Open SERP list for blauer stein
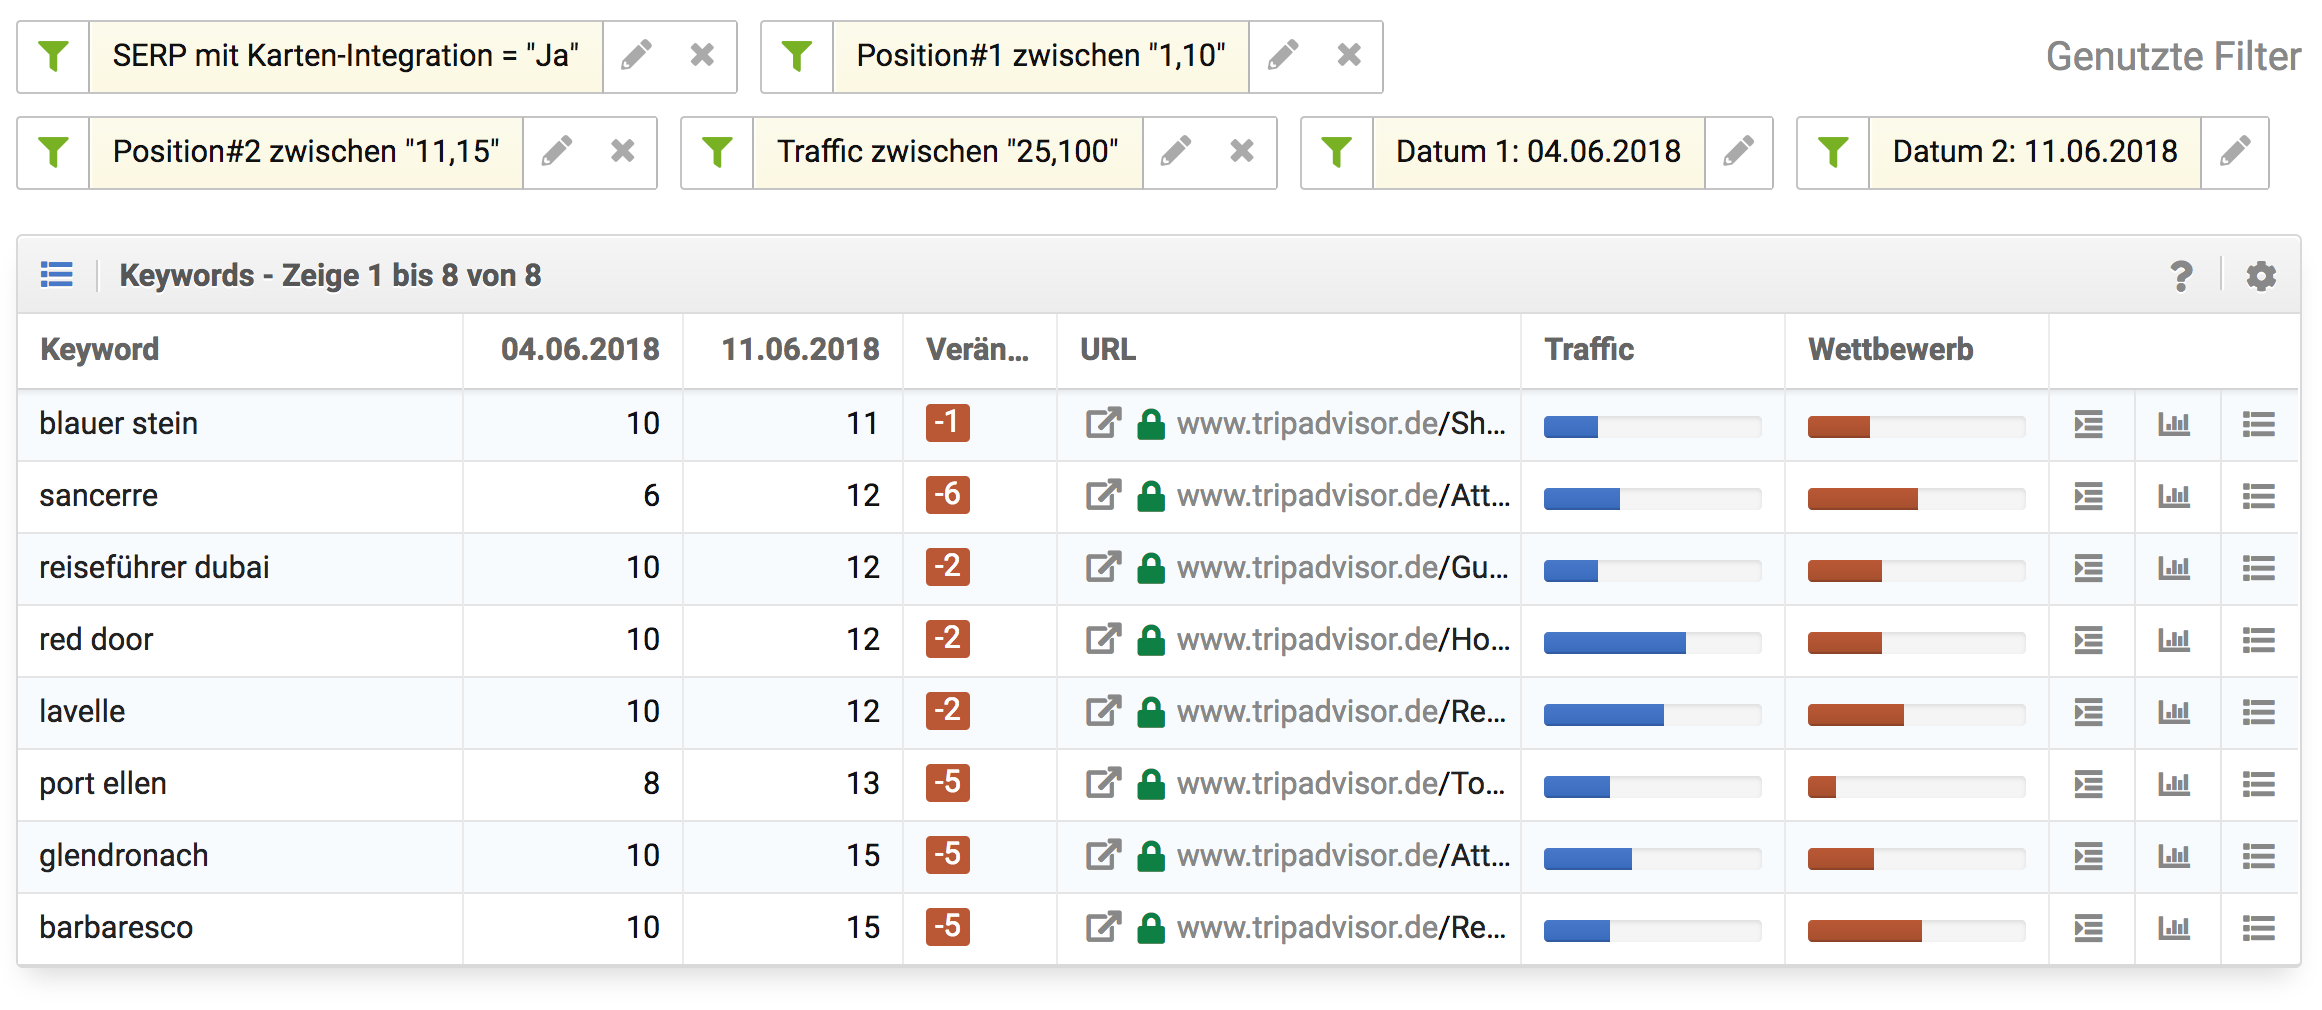The height and width of the screenshot is (1010, 2322). click(x=2088, y=424)
